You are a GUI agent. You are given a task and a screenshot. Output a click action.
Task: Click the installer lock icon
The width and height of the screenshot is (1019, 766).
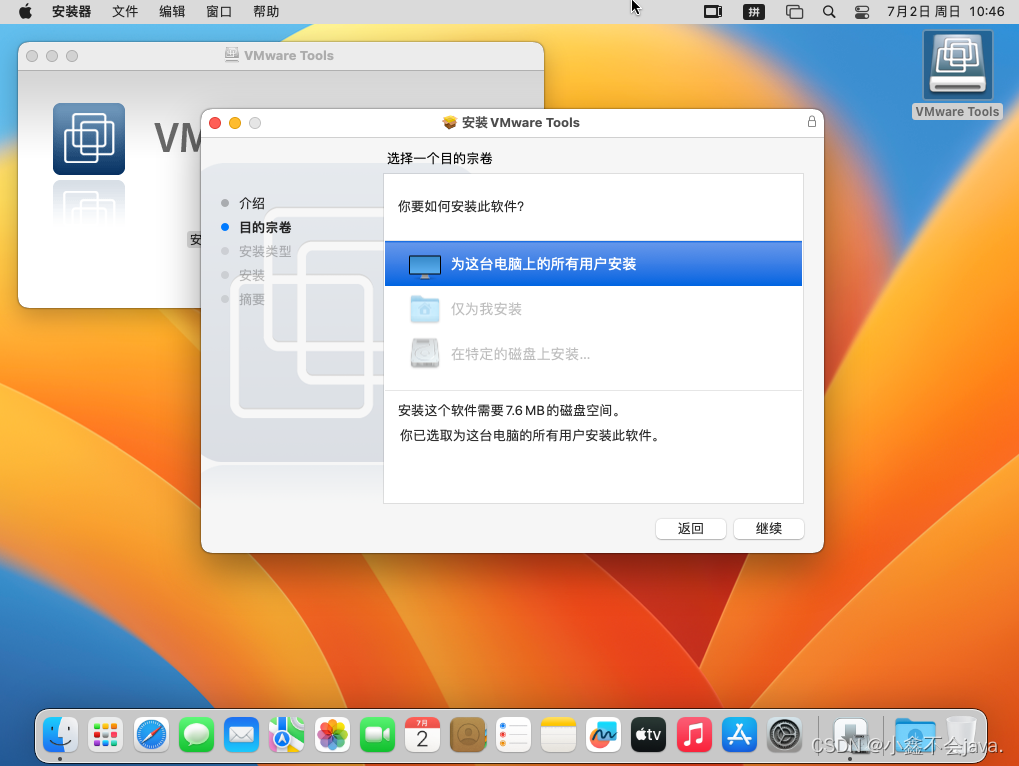coord(812,121)
